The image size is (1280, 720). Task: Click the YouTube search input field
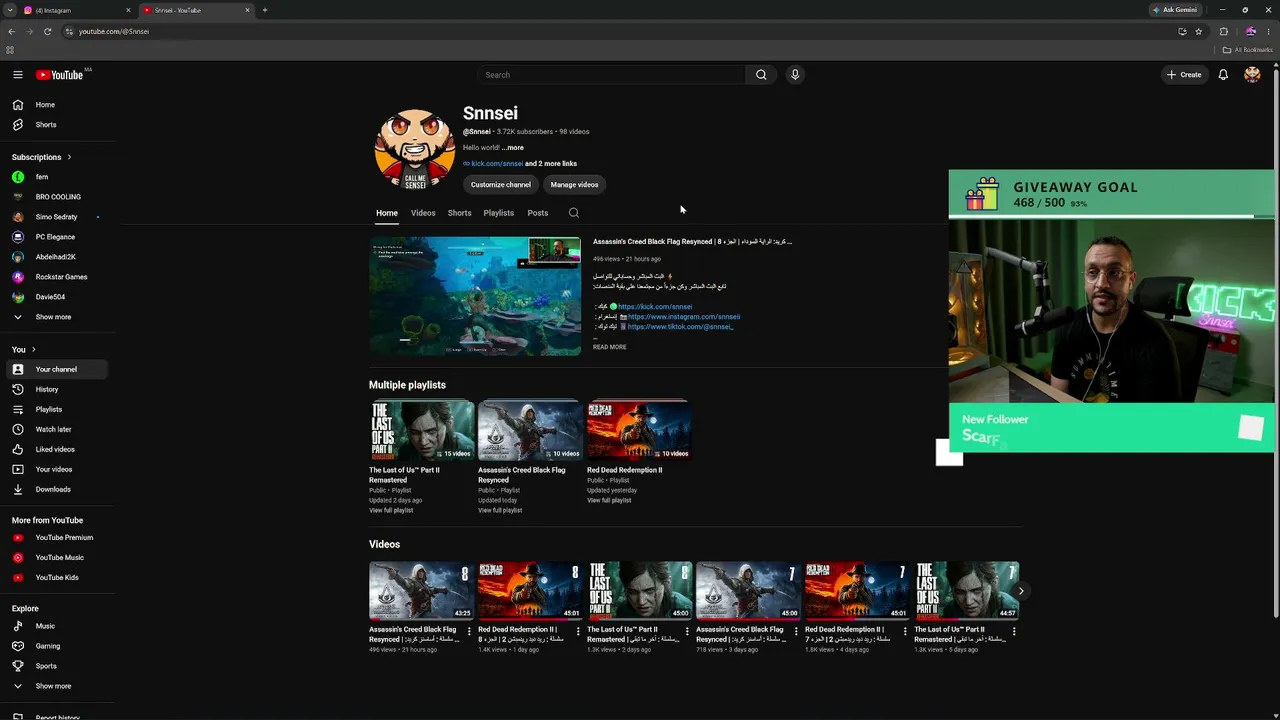coord(611,75)
